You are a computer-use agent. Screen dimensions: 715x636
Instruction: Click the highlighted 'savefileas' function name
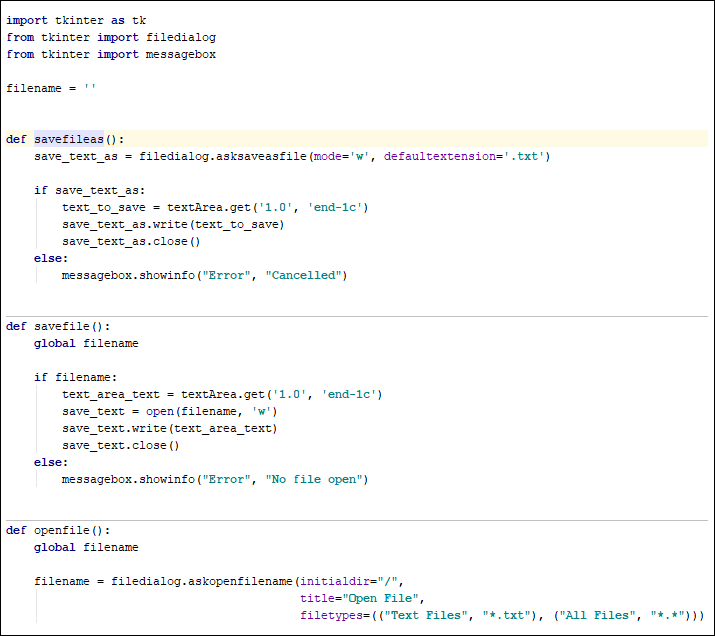click(69, 139)
